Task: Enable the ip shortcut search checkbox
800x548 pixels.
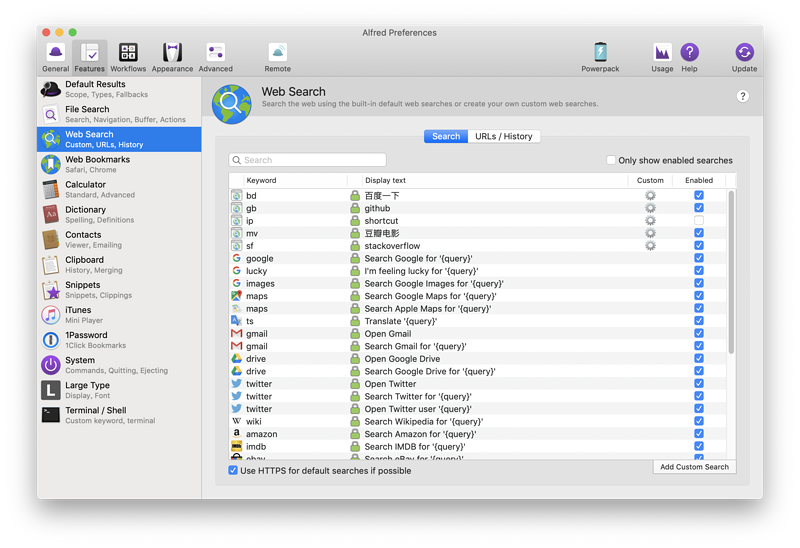Action: (x=699, y=220)
